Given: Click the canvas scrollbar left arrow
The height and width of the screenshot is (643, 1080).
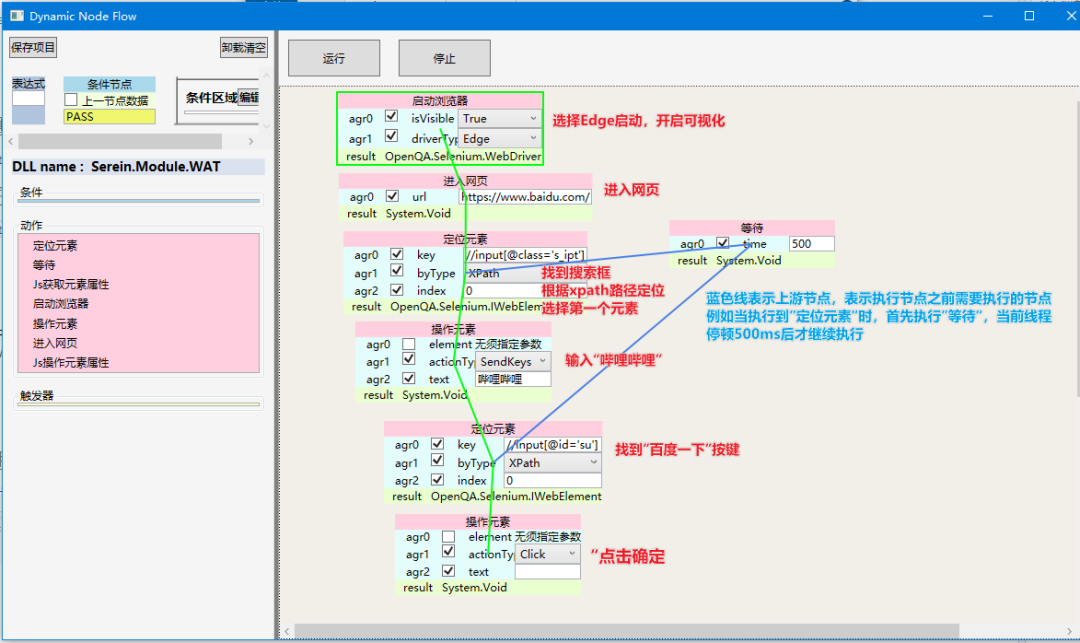Looking at the screenshot, I should [x=287, y=631].
